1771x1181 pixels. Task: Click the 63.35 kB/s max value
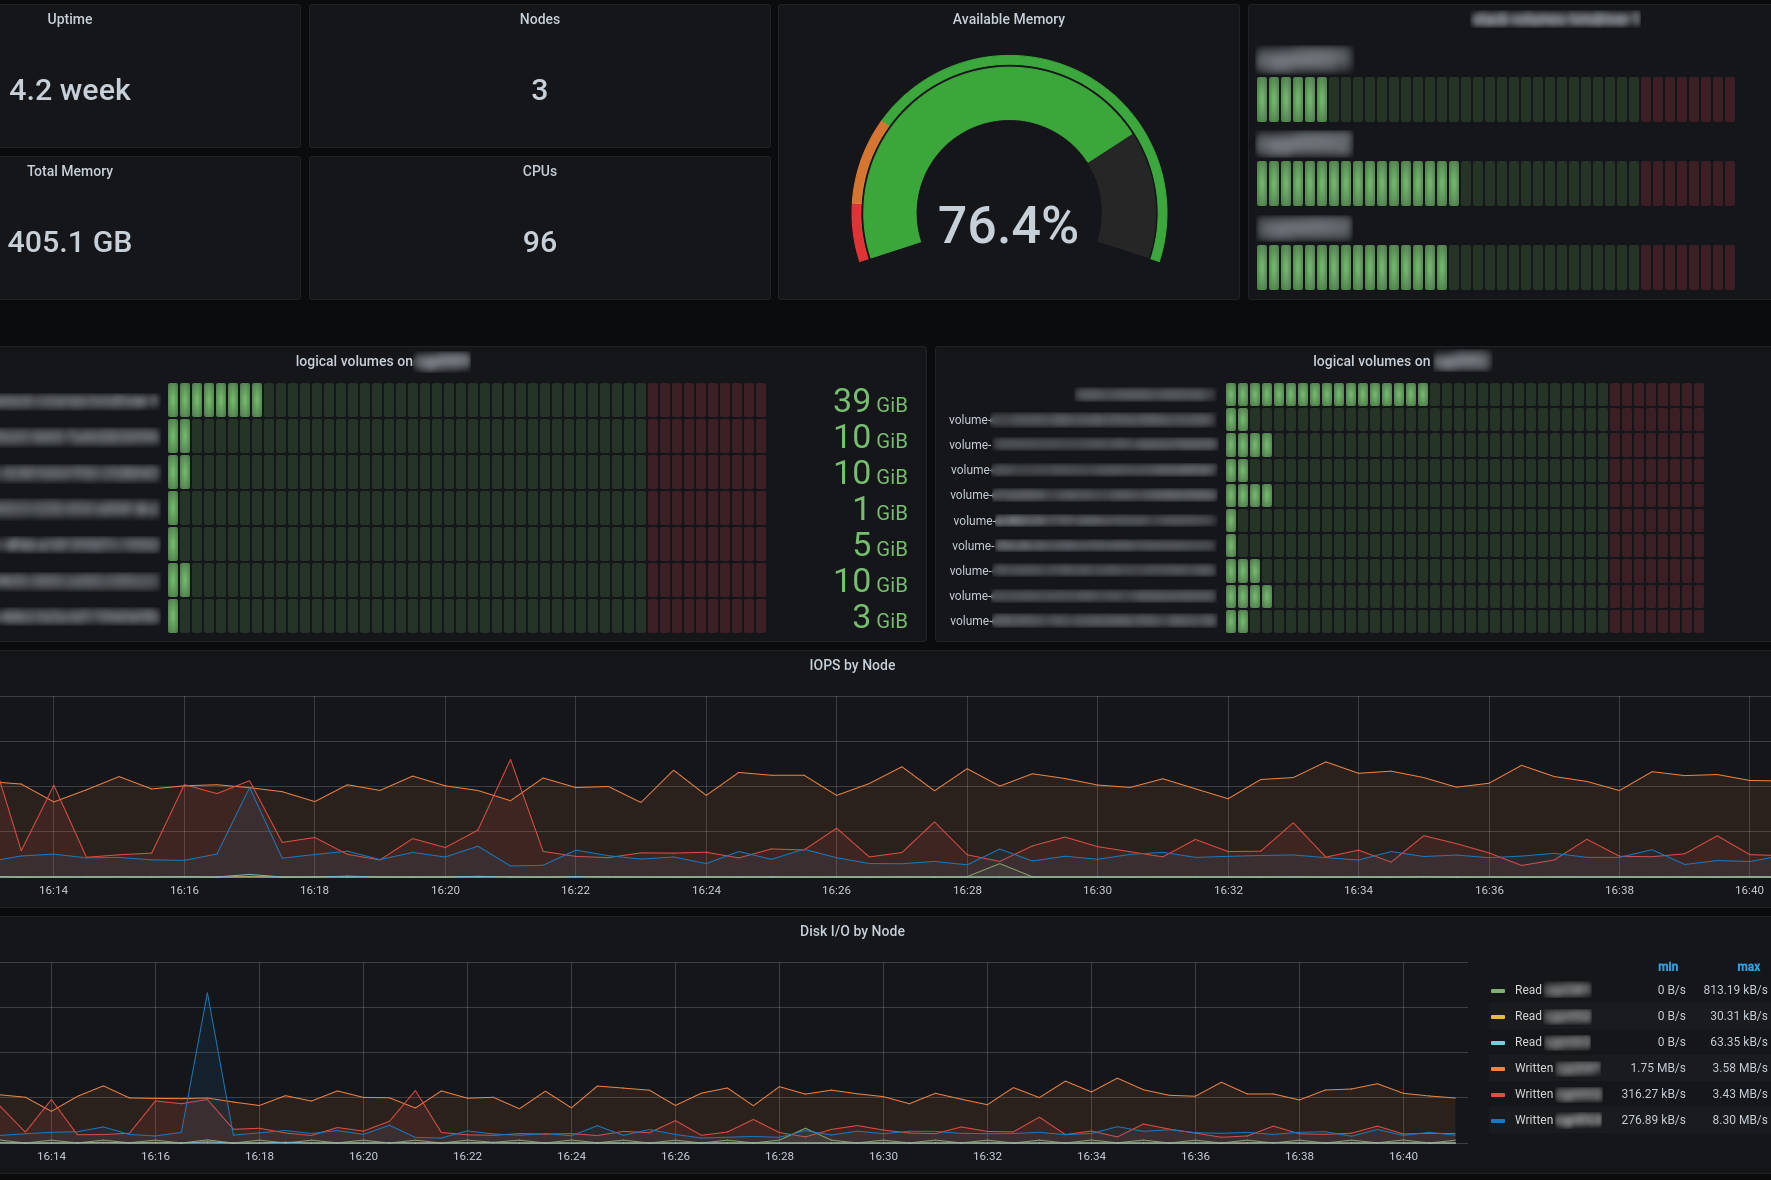click(1738, 1042)
